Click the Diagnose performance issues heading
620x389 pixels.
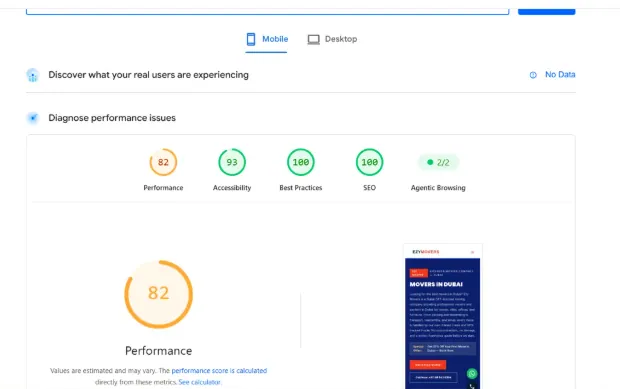[x=112, y=118]
